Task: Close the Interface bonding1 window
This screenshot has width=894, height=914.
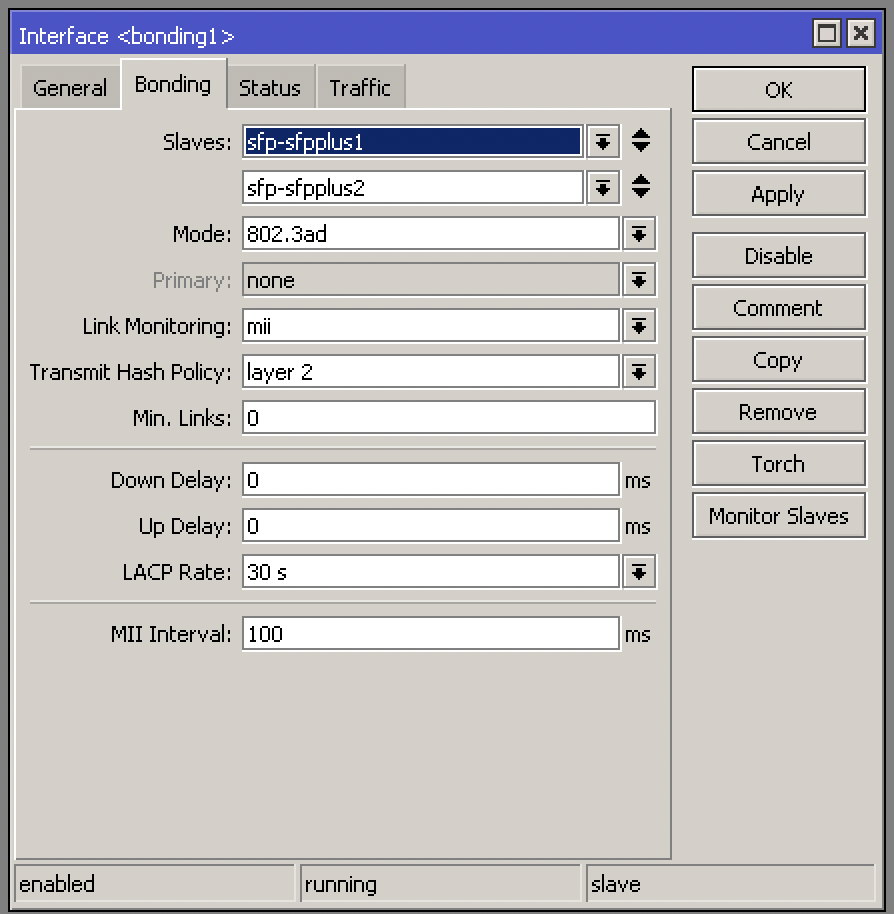Action: tap(861, 33)
